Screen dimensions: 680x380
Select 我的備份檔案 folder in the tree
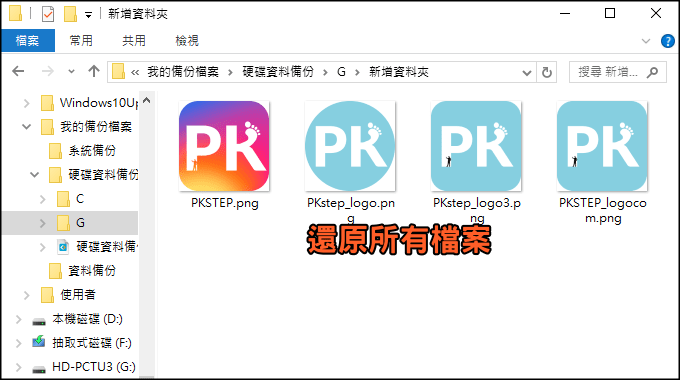point(96,127)
